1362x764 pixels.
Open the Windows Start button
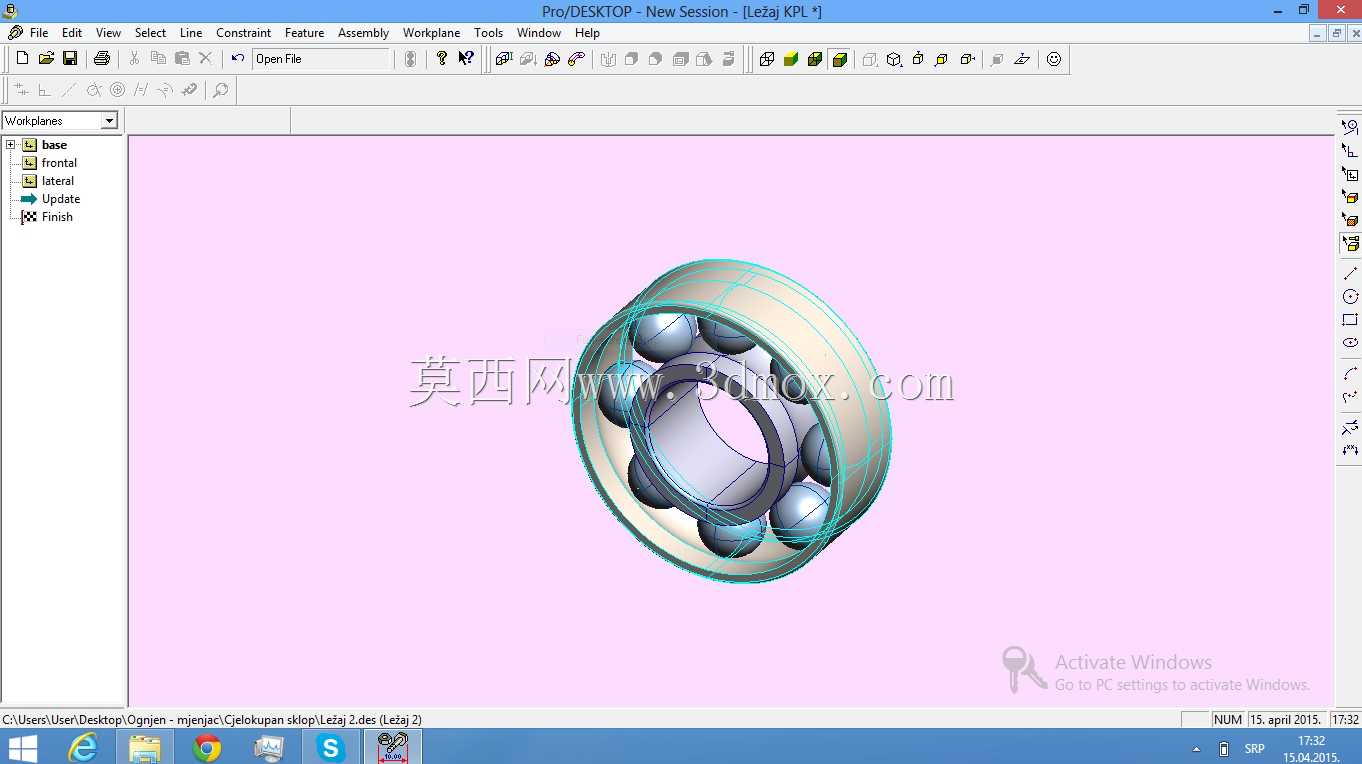(x=22, y=747)
